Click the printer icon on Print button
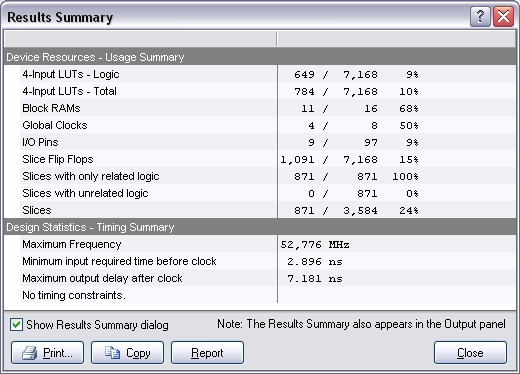 click(x=30, y=353)
